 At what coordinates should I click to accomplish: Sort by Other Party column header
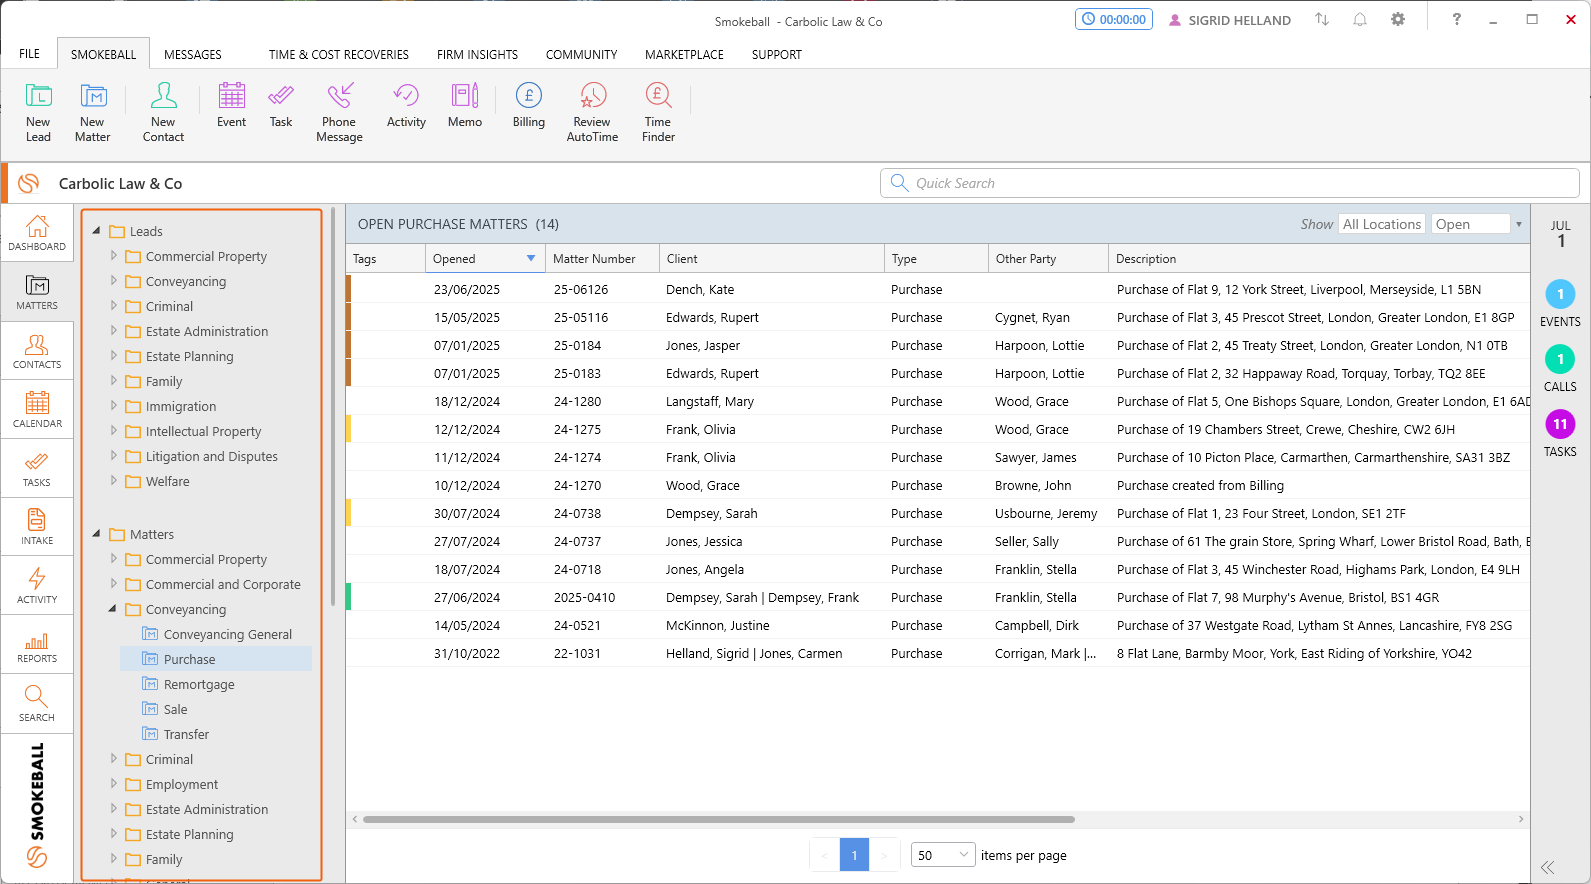click(1048, 258)
